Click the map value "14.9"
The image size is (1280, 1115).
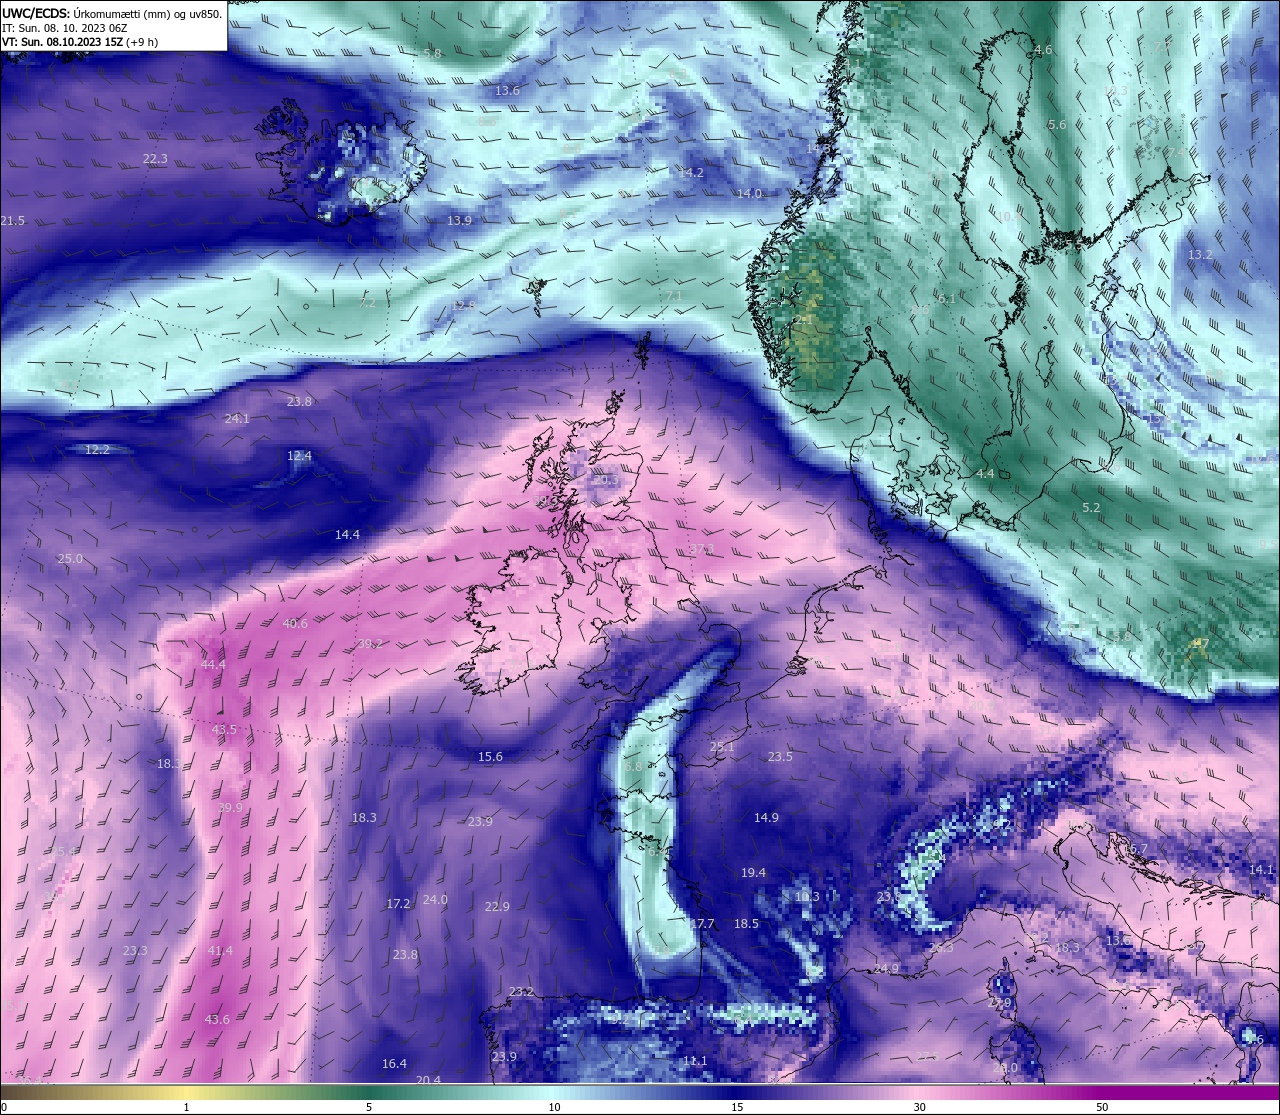pyautogui.click(x=766, y=818)
